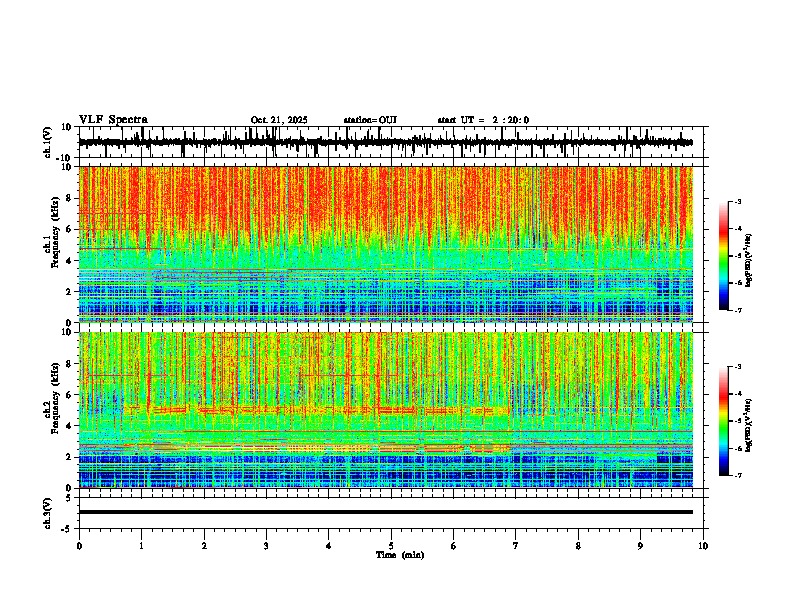
Task: Click the ch.1 voltage waveform trace
Action: click(x=385, y=142)
